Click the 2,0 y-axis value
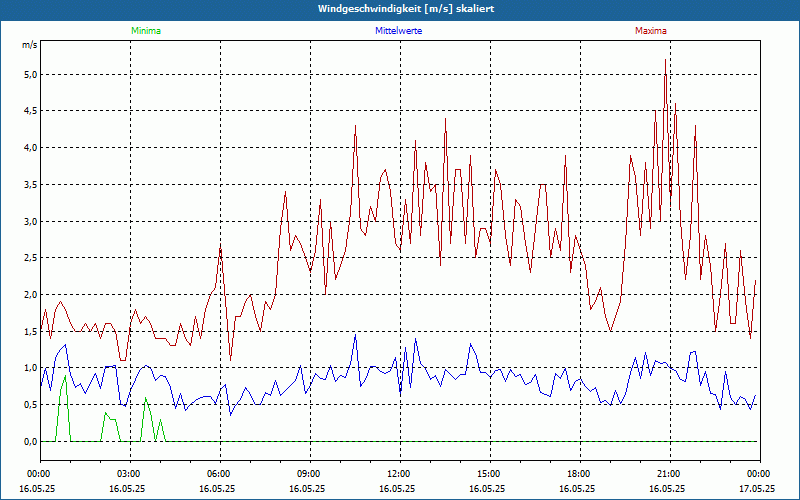Viewport: 800px width, 500px height. point(31,294)
